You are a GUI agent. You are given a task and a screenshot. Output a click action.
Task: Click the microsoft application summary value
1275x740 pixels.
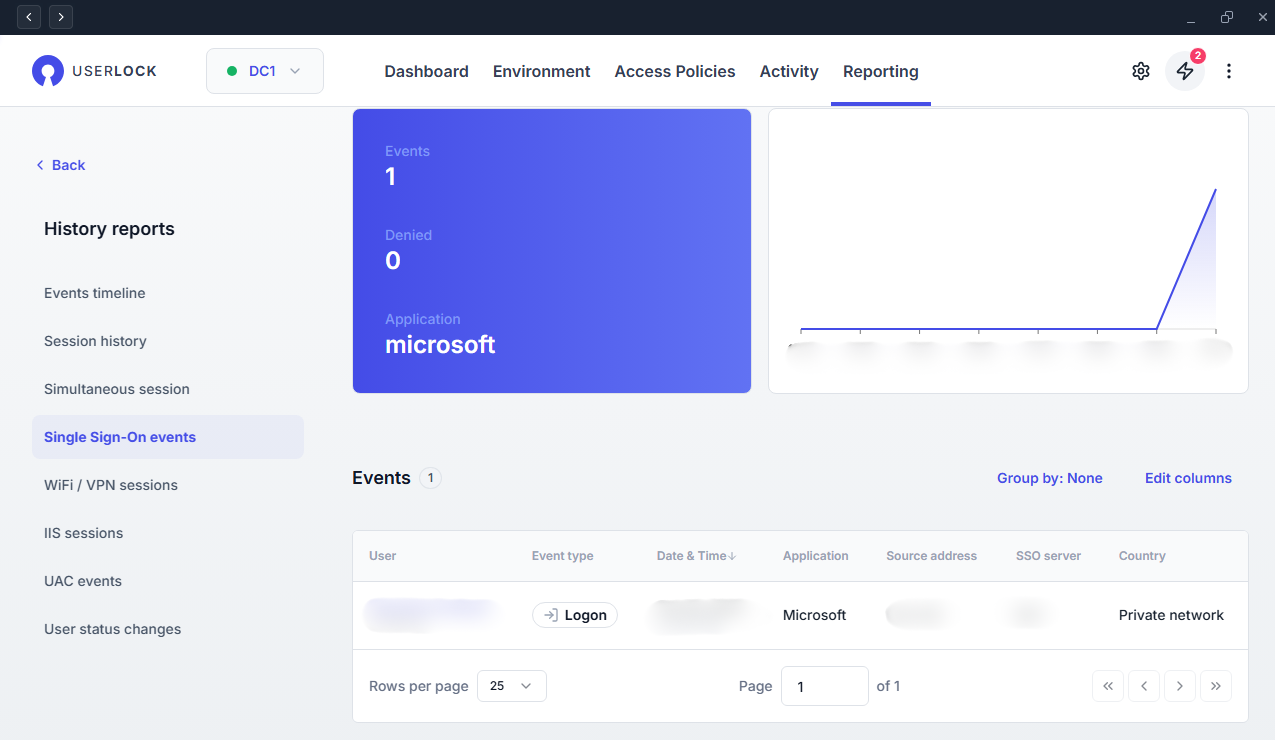pos(441,345)
